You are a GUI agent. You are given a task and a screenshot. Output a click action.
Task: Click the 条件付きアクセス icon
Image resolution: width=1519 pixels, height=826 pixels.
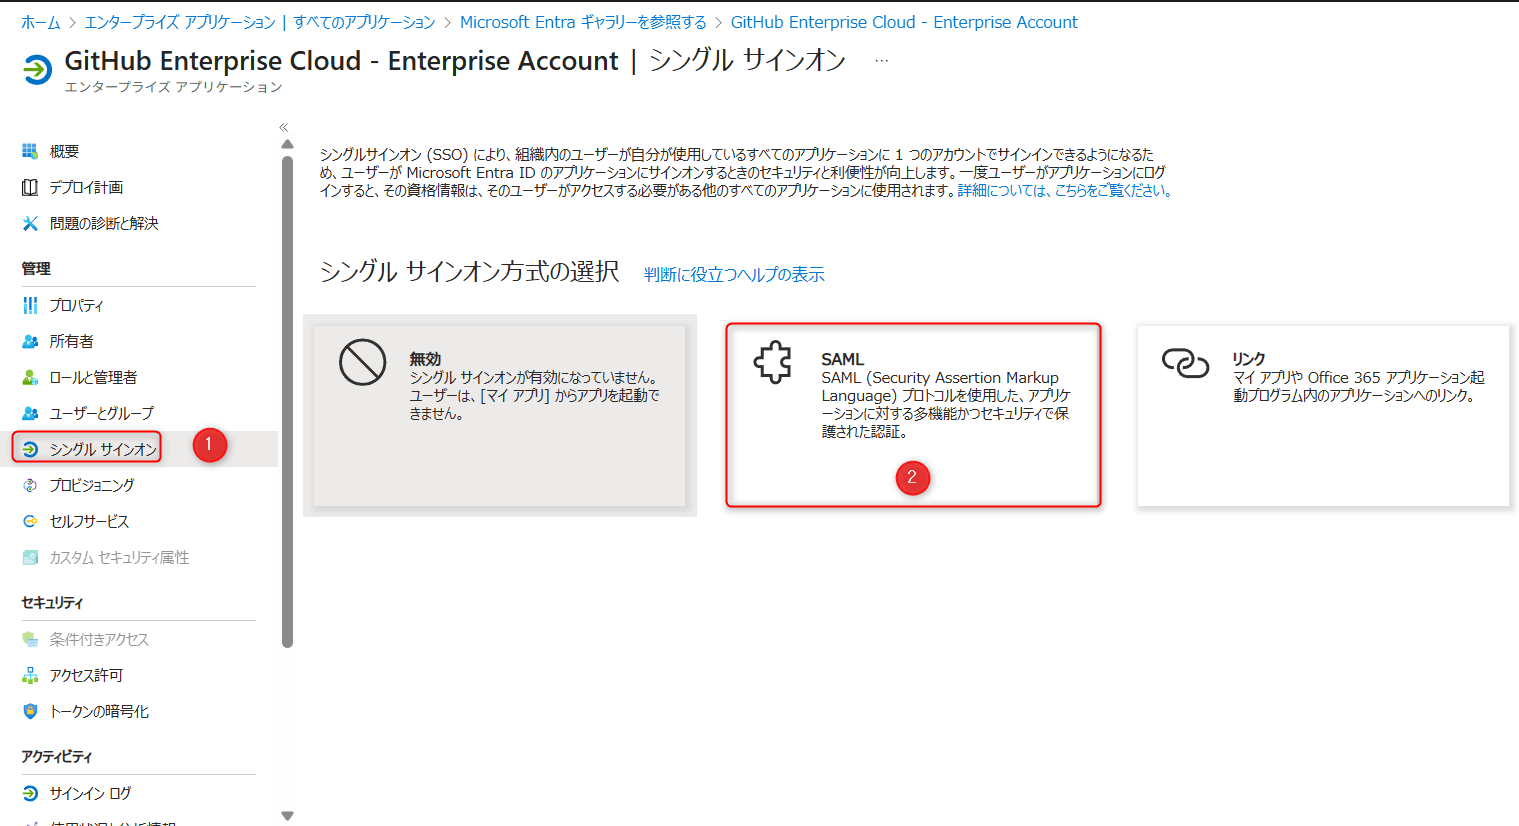[x=30, y=639]
